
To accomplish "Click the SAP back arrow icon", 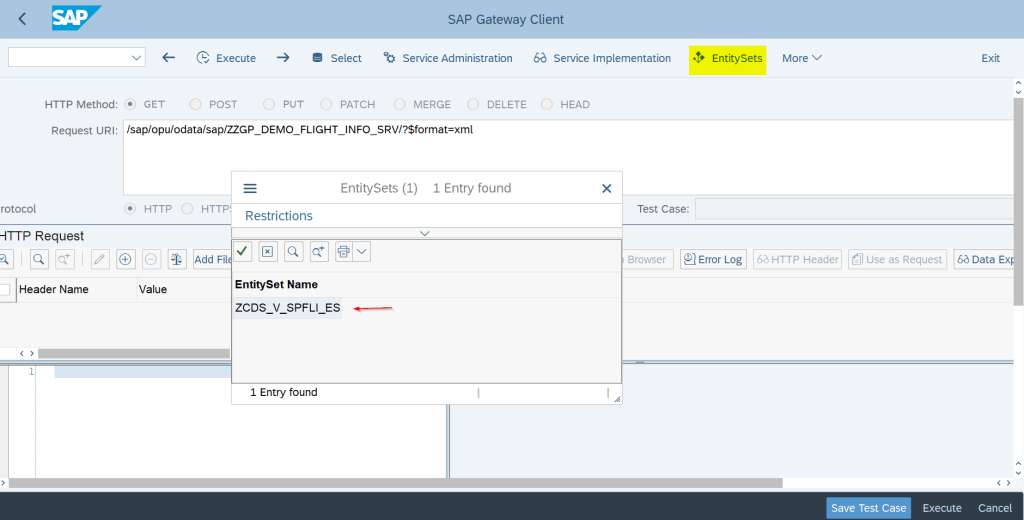I will click(x=23, y=19).
